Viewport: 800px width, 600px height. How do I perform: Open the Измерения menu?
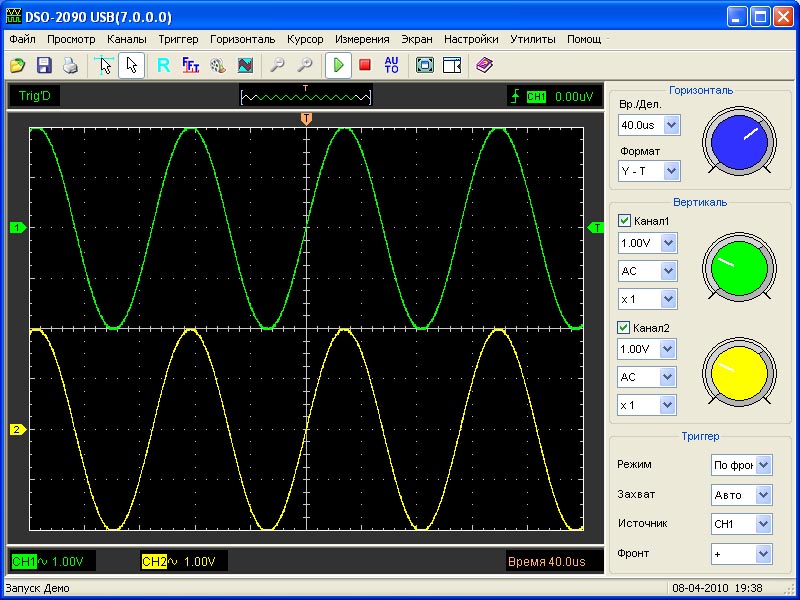pyautogui.click(x=362, y=40)
